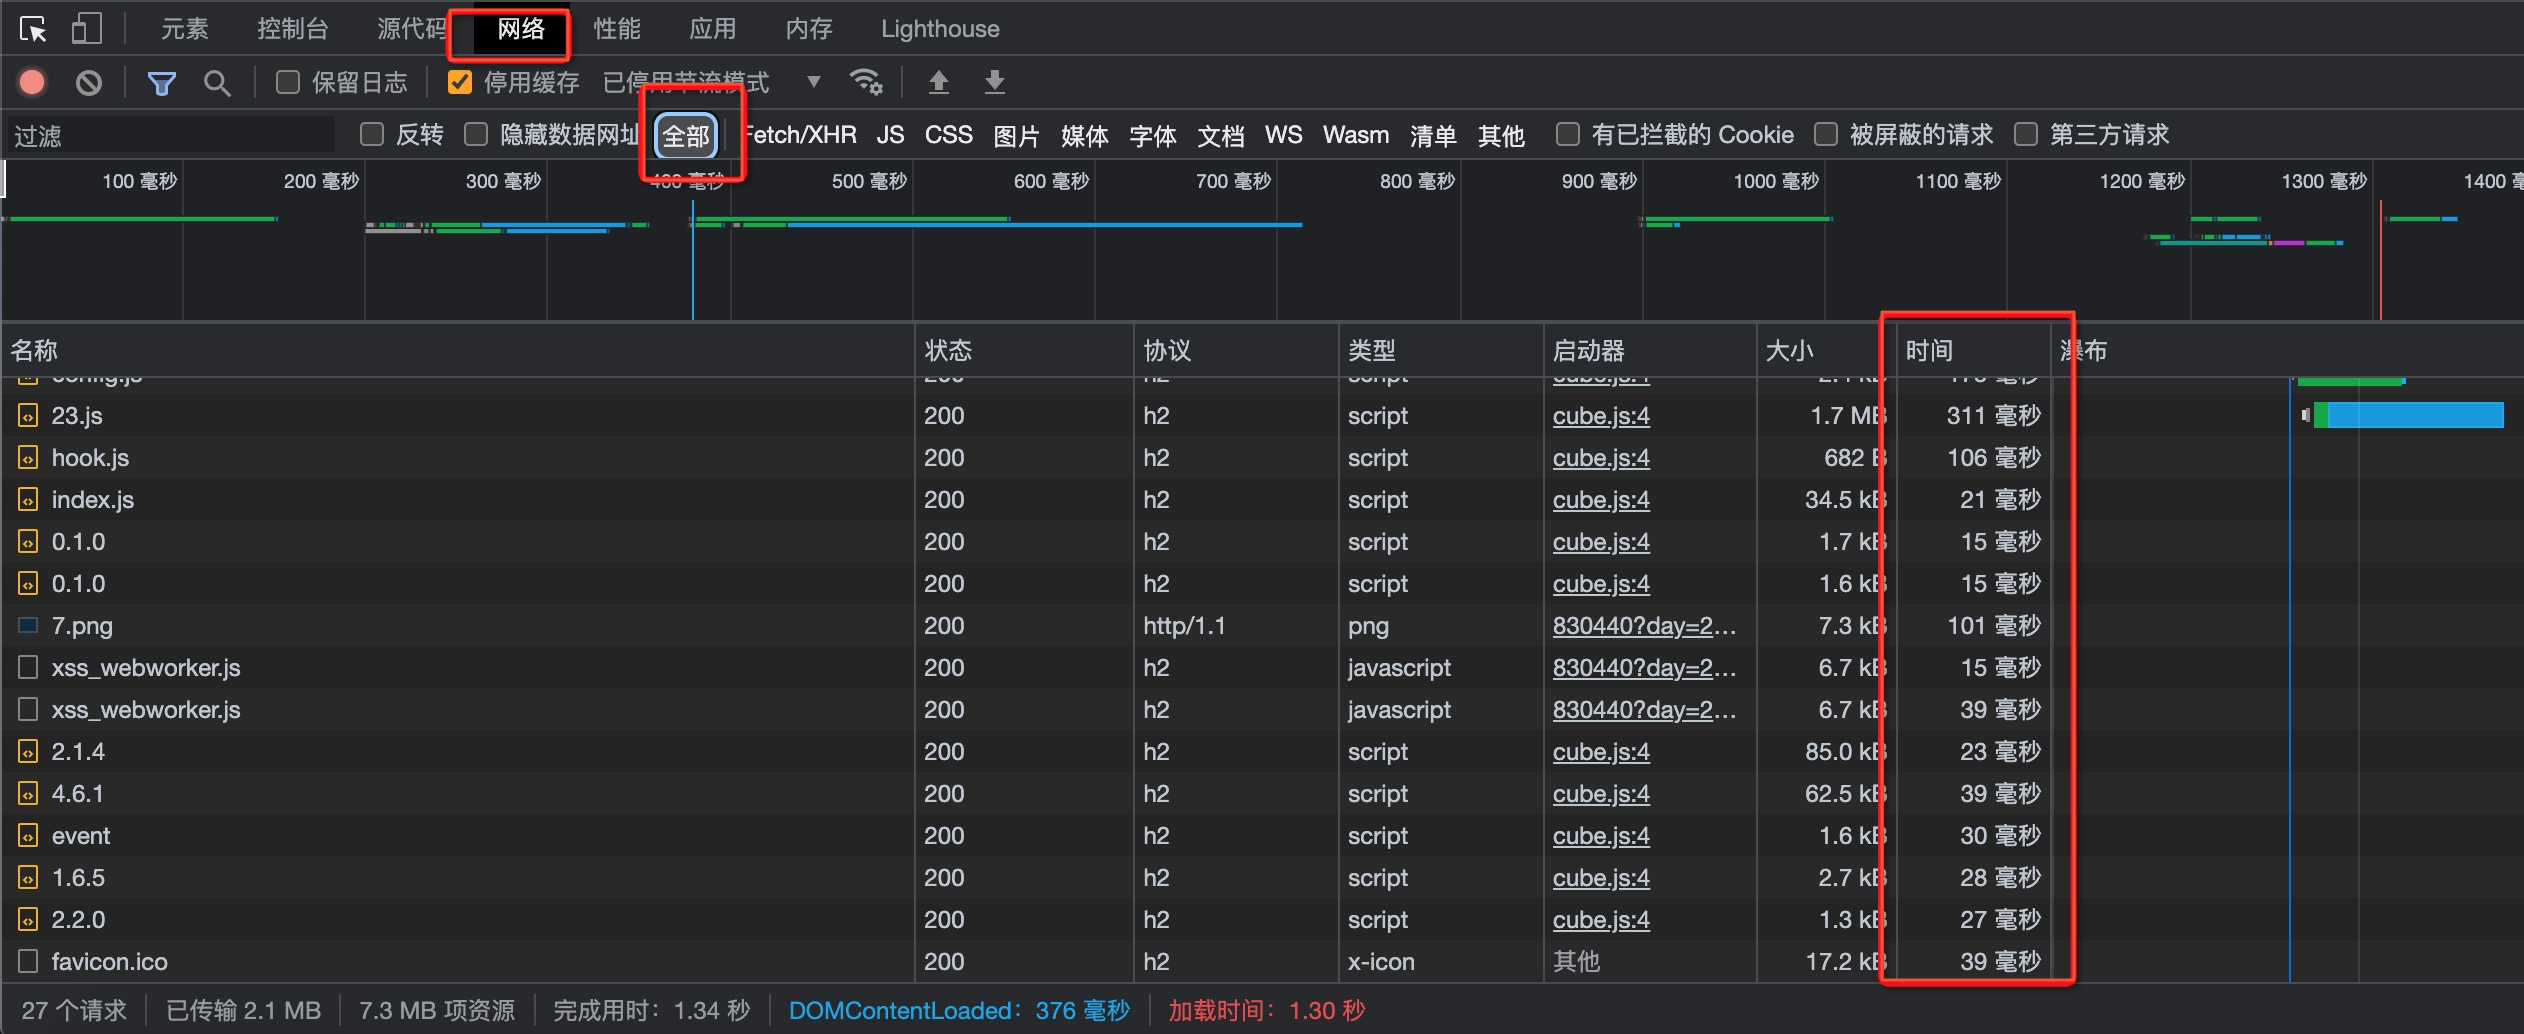
Task: Filter requests by 其他 type
Action: 1501,135
